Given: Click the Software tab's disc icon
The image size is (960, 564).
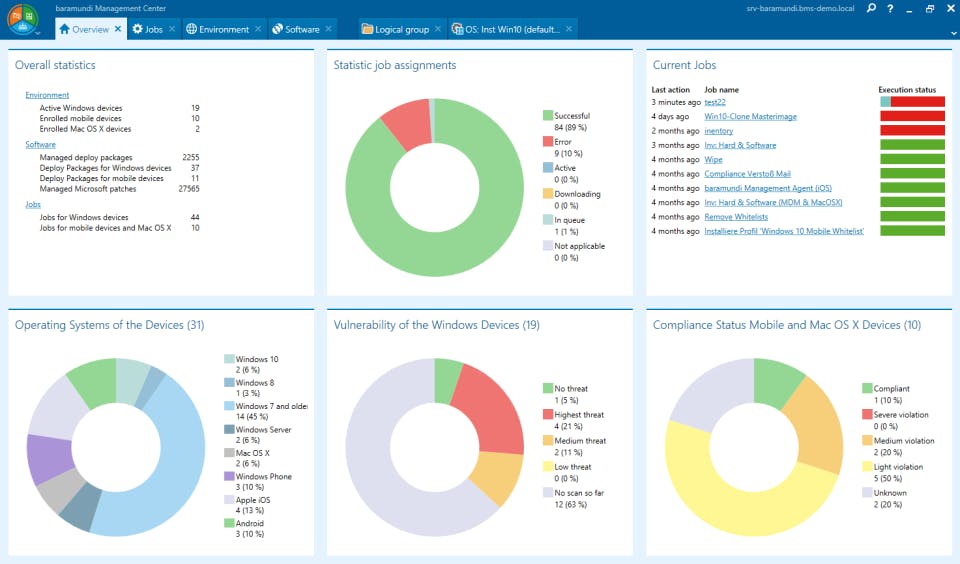Looking at the screenshot, I should pyautogui.click(x=278, y=29).
